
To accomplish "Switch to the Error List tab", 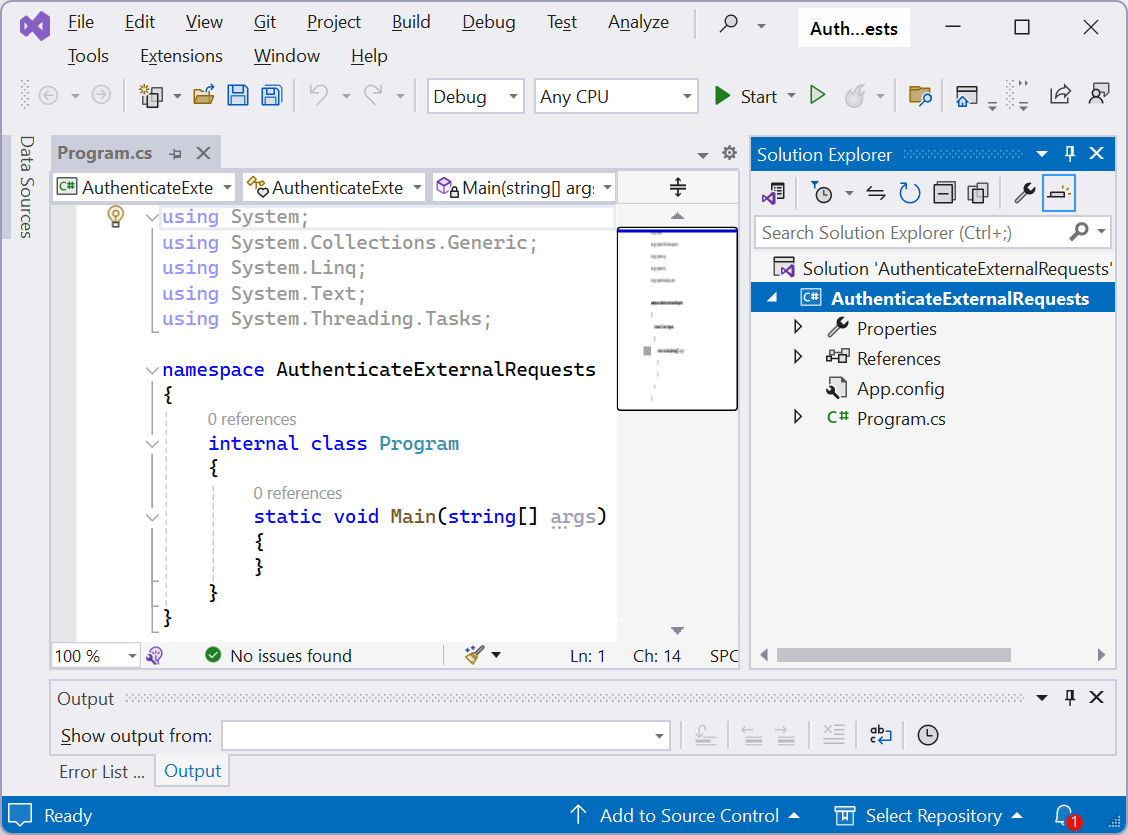I will pos(102,772).
